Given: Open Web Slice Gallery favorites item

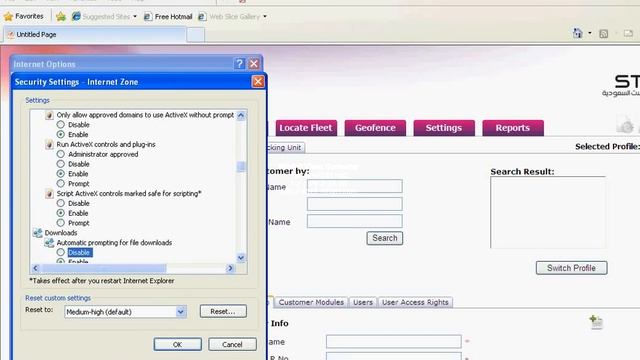Looking at the screenshot, I should pos(229,16).
